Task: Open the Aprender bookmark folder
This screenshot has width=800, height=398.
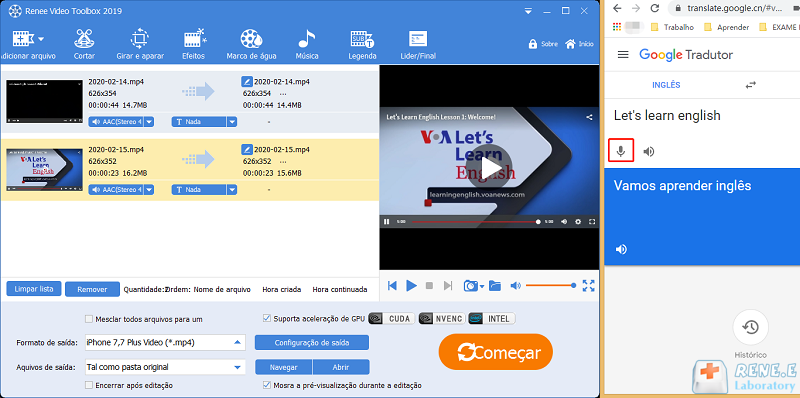Action: (727, 27)
